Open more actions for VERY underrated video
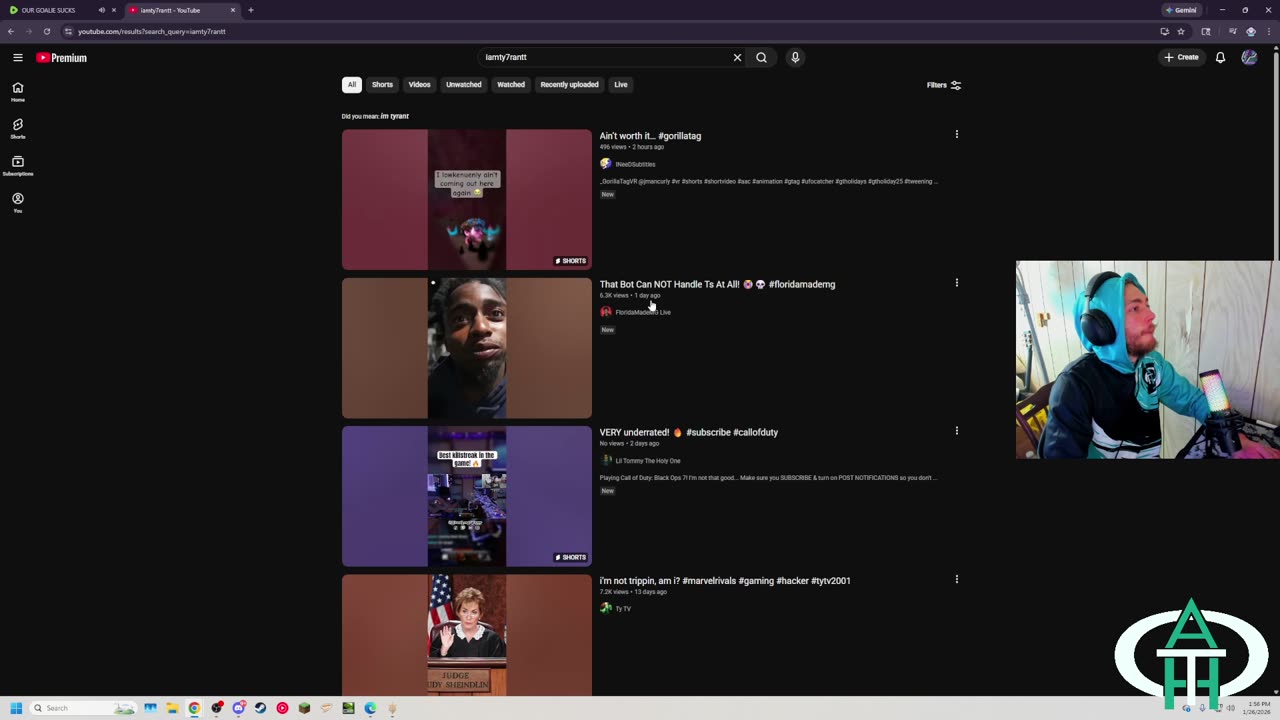Viewport: 1280px width, 720px height. (x=956, y=431)
